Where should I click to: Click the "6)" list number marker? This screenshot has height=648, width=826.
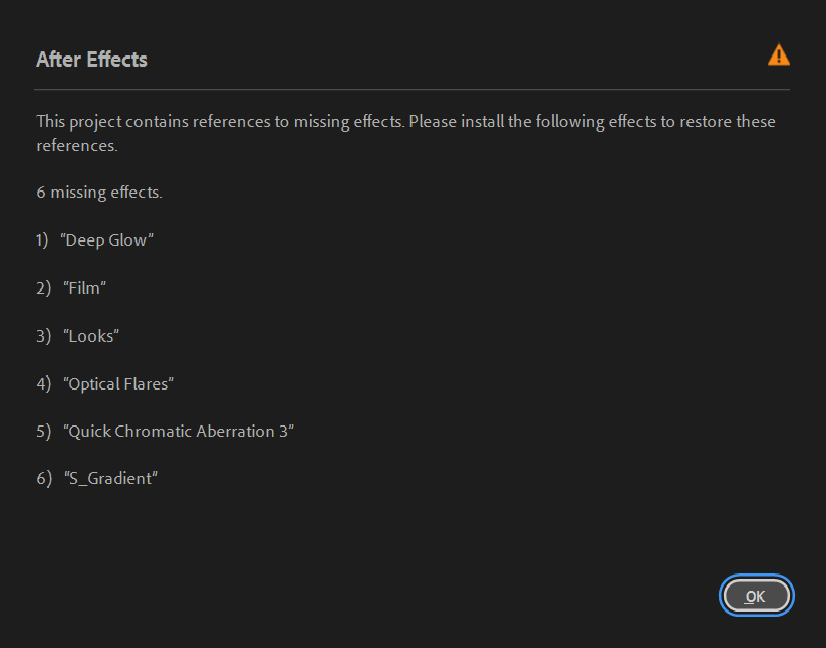(43, 479)
